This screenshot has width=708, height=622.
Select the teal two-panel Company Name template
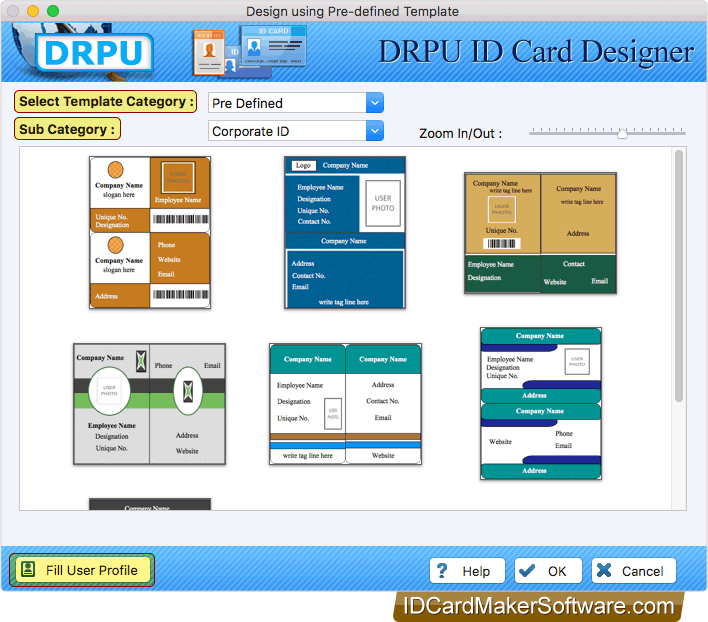(x=345, y=404)
